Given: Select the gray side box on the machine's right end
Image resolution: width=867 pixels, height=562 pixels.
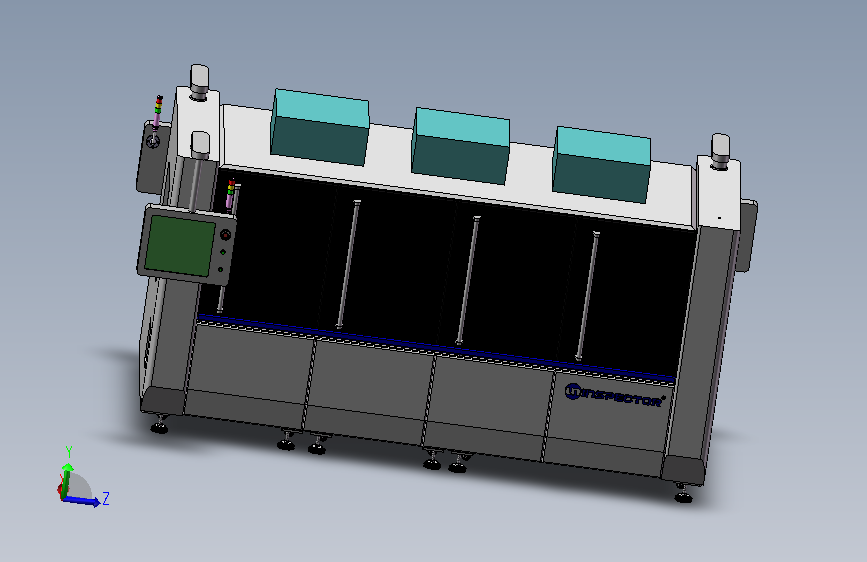Looking at the screenshot, I should (746, 236).
